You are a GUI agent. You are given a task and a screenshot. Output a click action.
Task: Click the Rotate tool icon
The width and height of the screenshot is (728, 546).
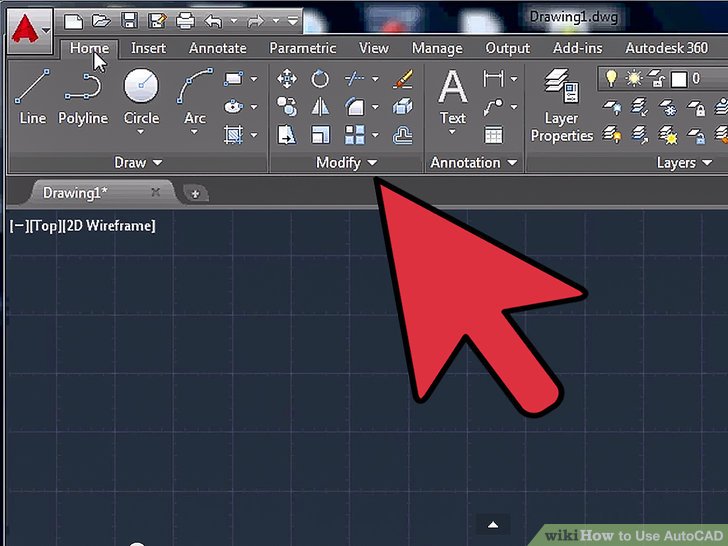(320, 78)
